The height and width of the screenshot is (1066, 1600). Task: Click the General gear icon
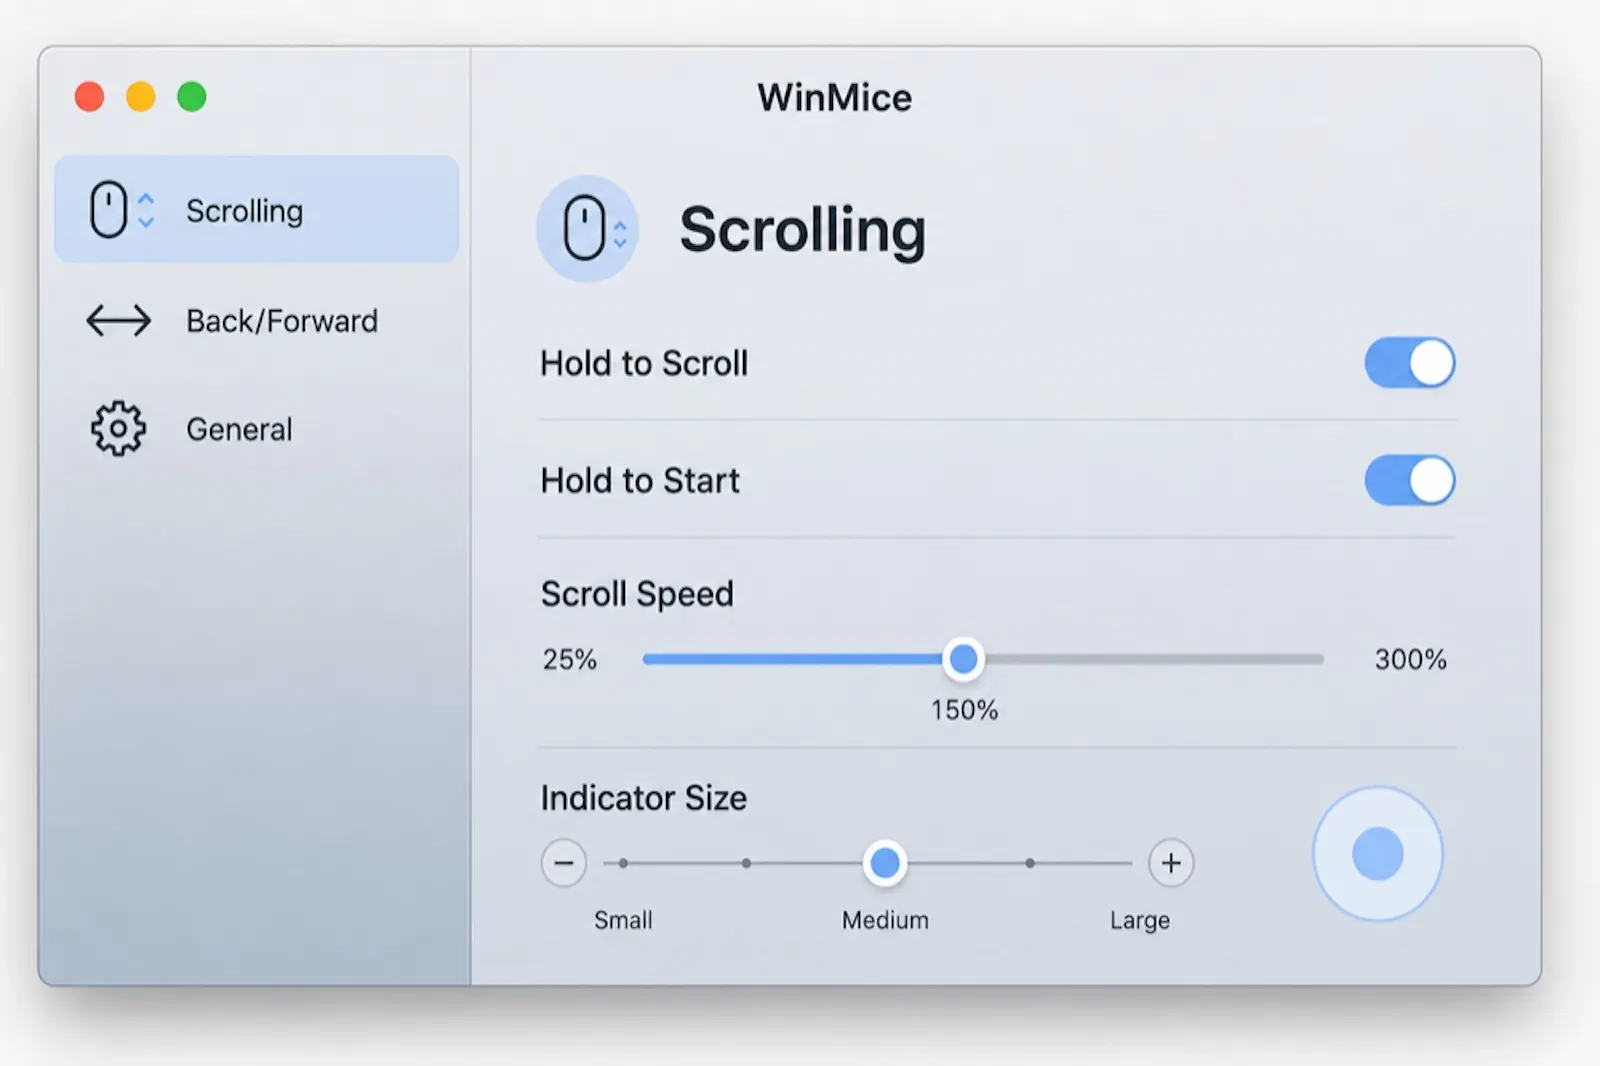[118, 429]
